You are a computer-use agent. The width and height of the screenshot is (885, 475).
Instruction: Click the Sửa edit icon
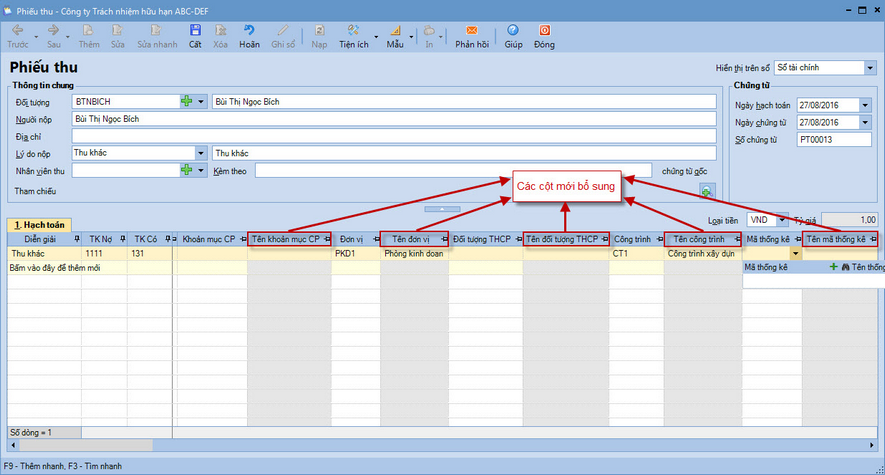pyautogui.click(x=117, y=30)
